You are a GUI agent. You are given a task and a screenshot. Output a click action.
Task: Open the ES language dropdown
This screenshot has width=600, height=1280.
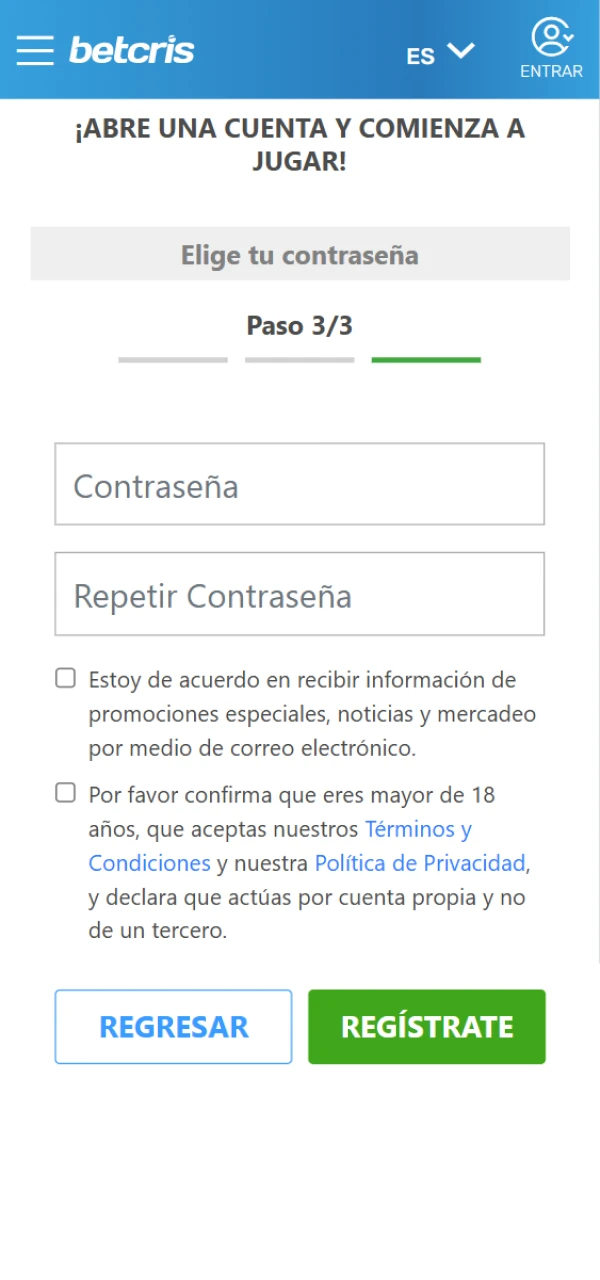(420, 56)
